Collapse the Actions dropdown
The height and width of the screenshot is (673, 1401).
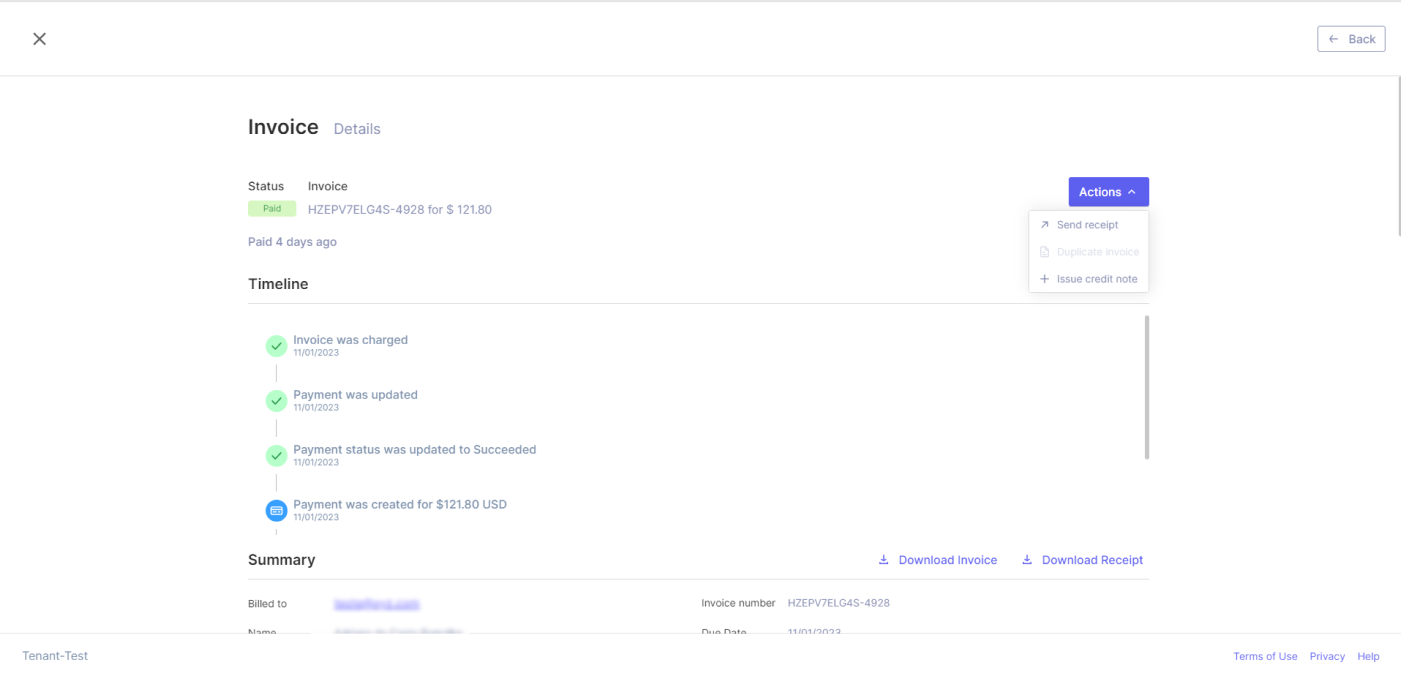click(x=1108, y=192)
